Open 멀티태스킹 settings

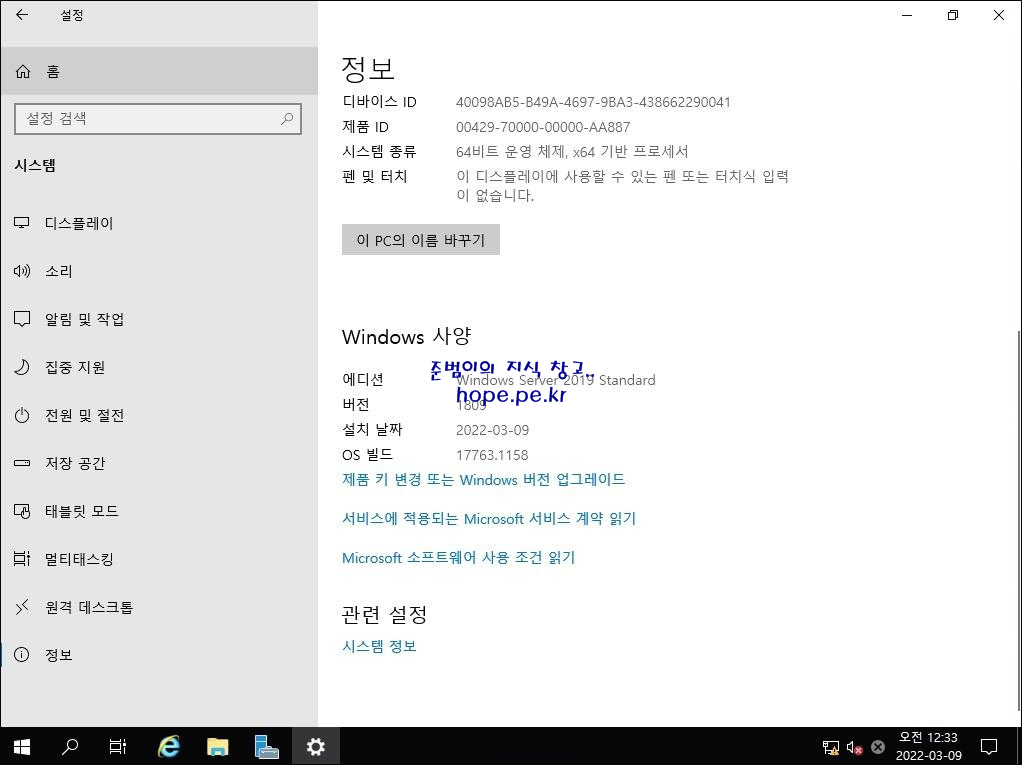159,559
